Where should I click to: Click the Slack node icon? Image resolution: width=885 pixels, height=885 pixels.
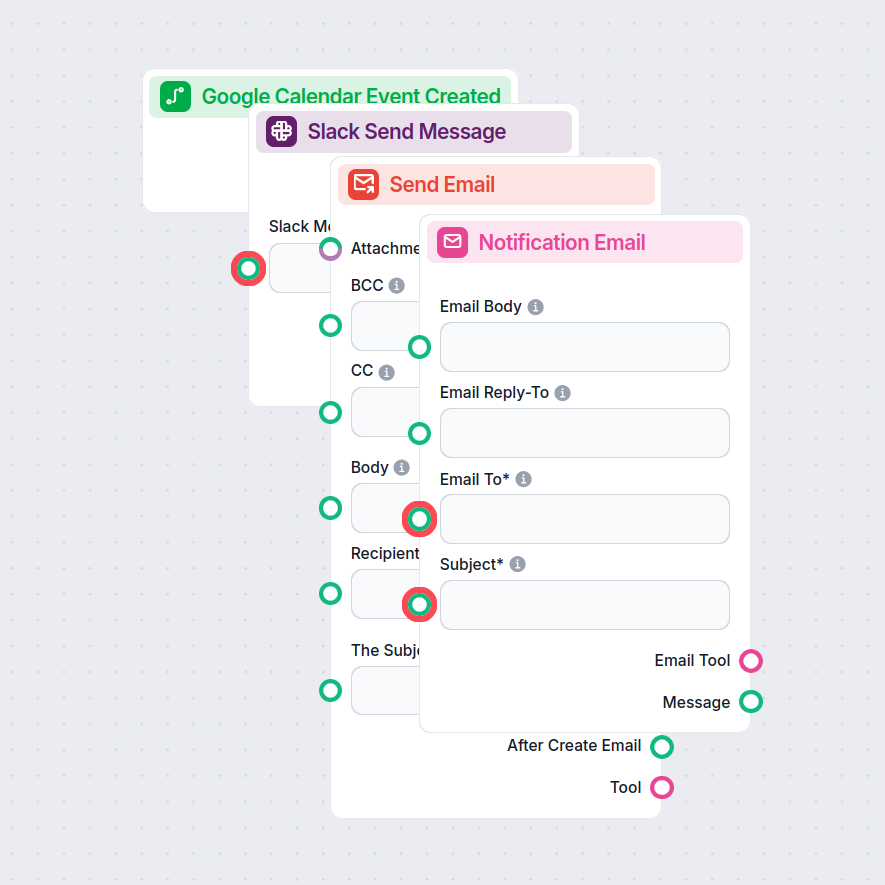click(x=279, y=131)
